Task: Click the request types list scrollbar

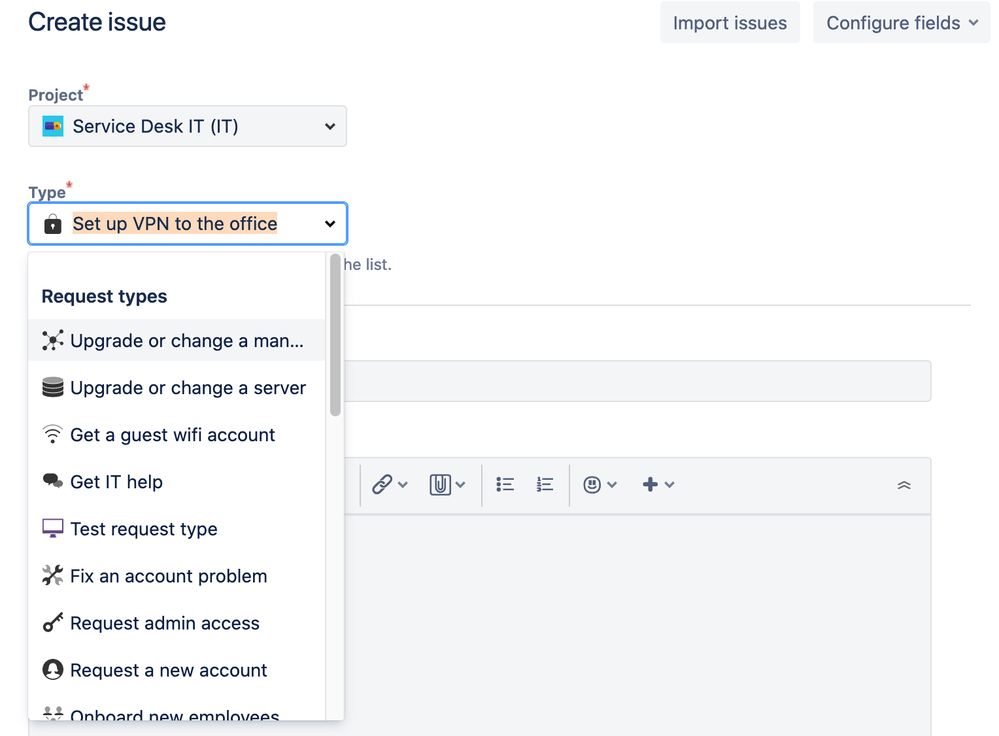Action: [x=335, y=335]
